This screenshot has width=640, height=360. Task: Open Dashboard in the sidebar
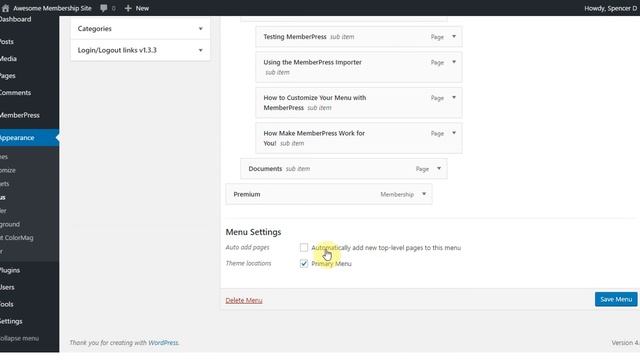[x=16, y=19]
